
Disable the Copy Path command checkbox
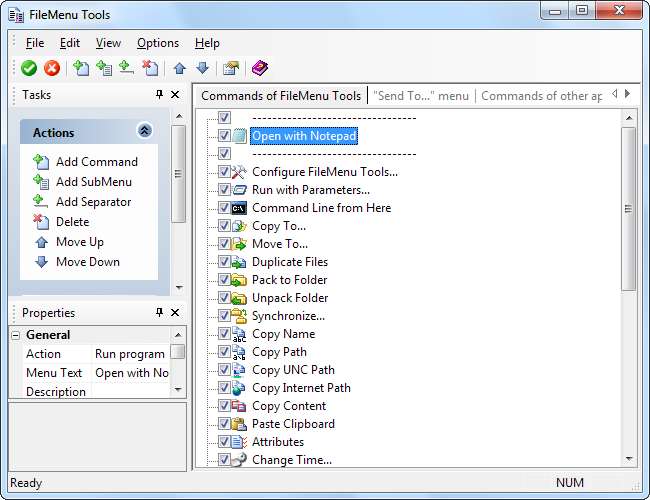coord(224,352)
